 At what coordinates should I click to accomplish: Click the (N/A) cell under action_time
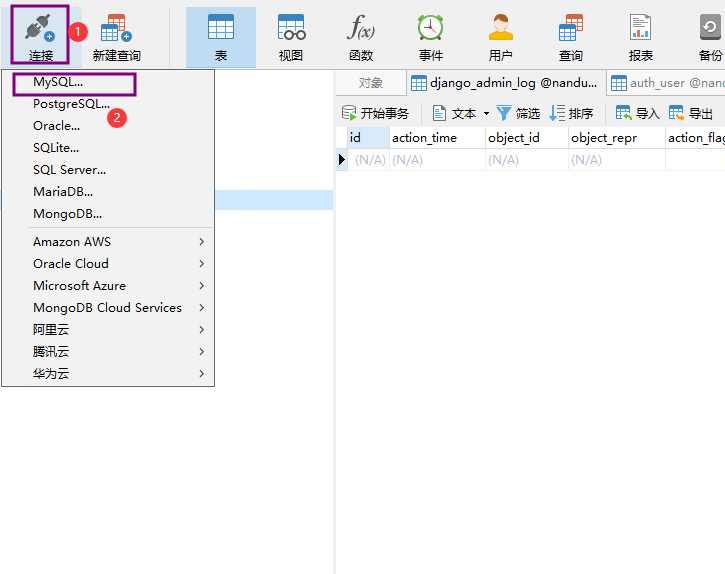(x=437, y=160)
